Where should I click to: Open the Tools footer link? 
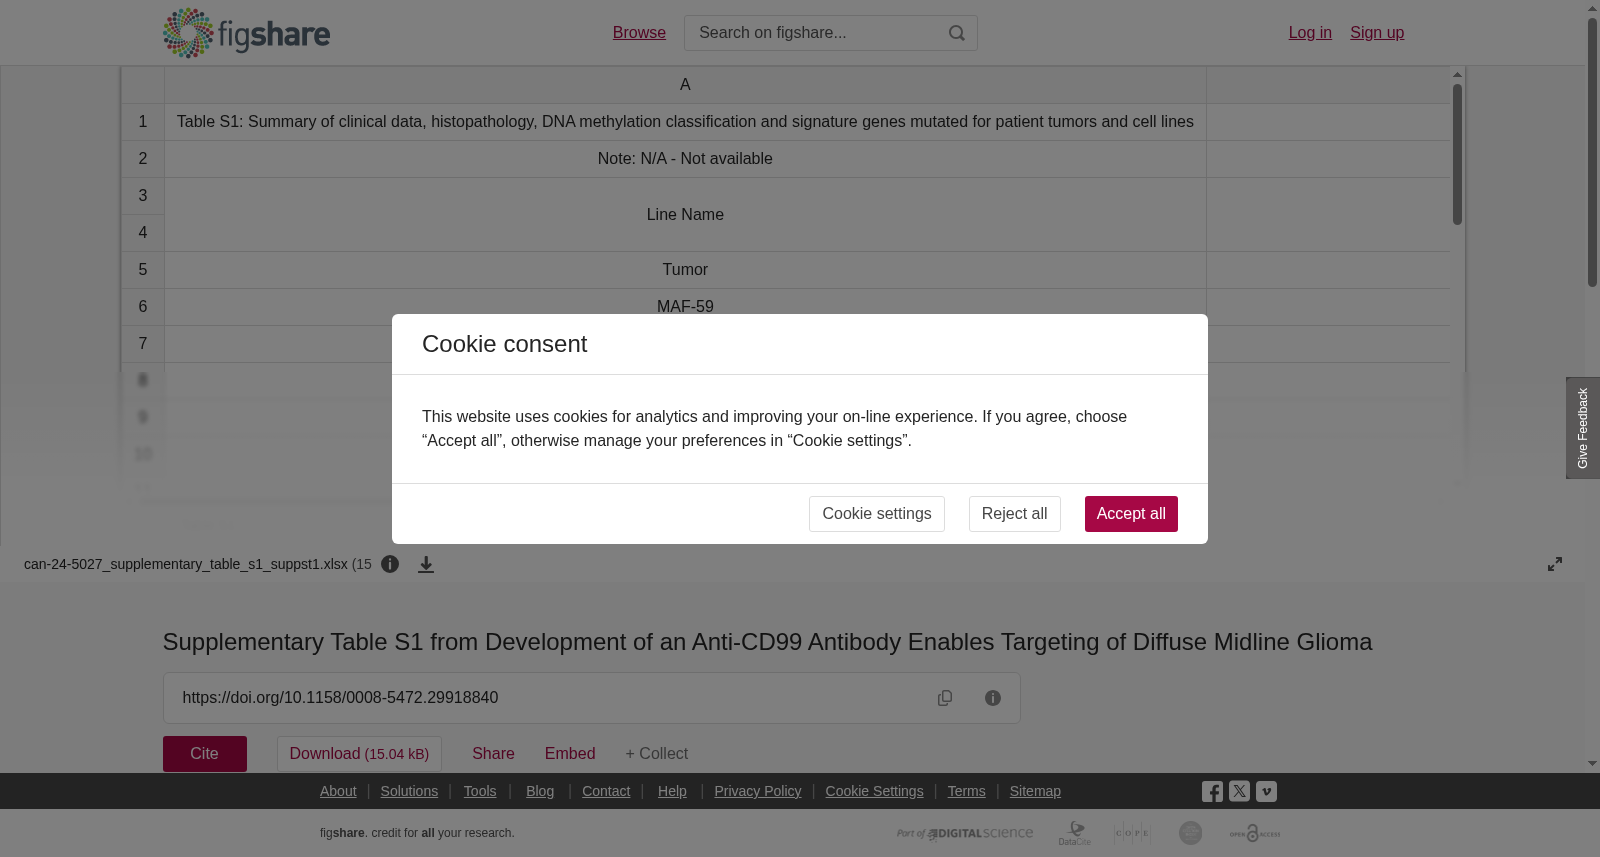pyautogui.click(x=480, y=791)
